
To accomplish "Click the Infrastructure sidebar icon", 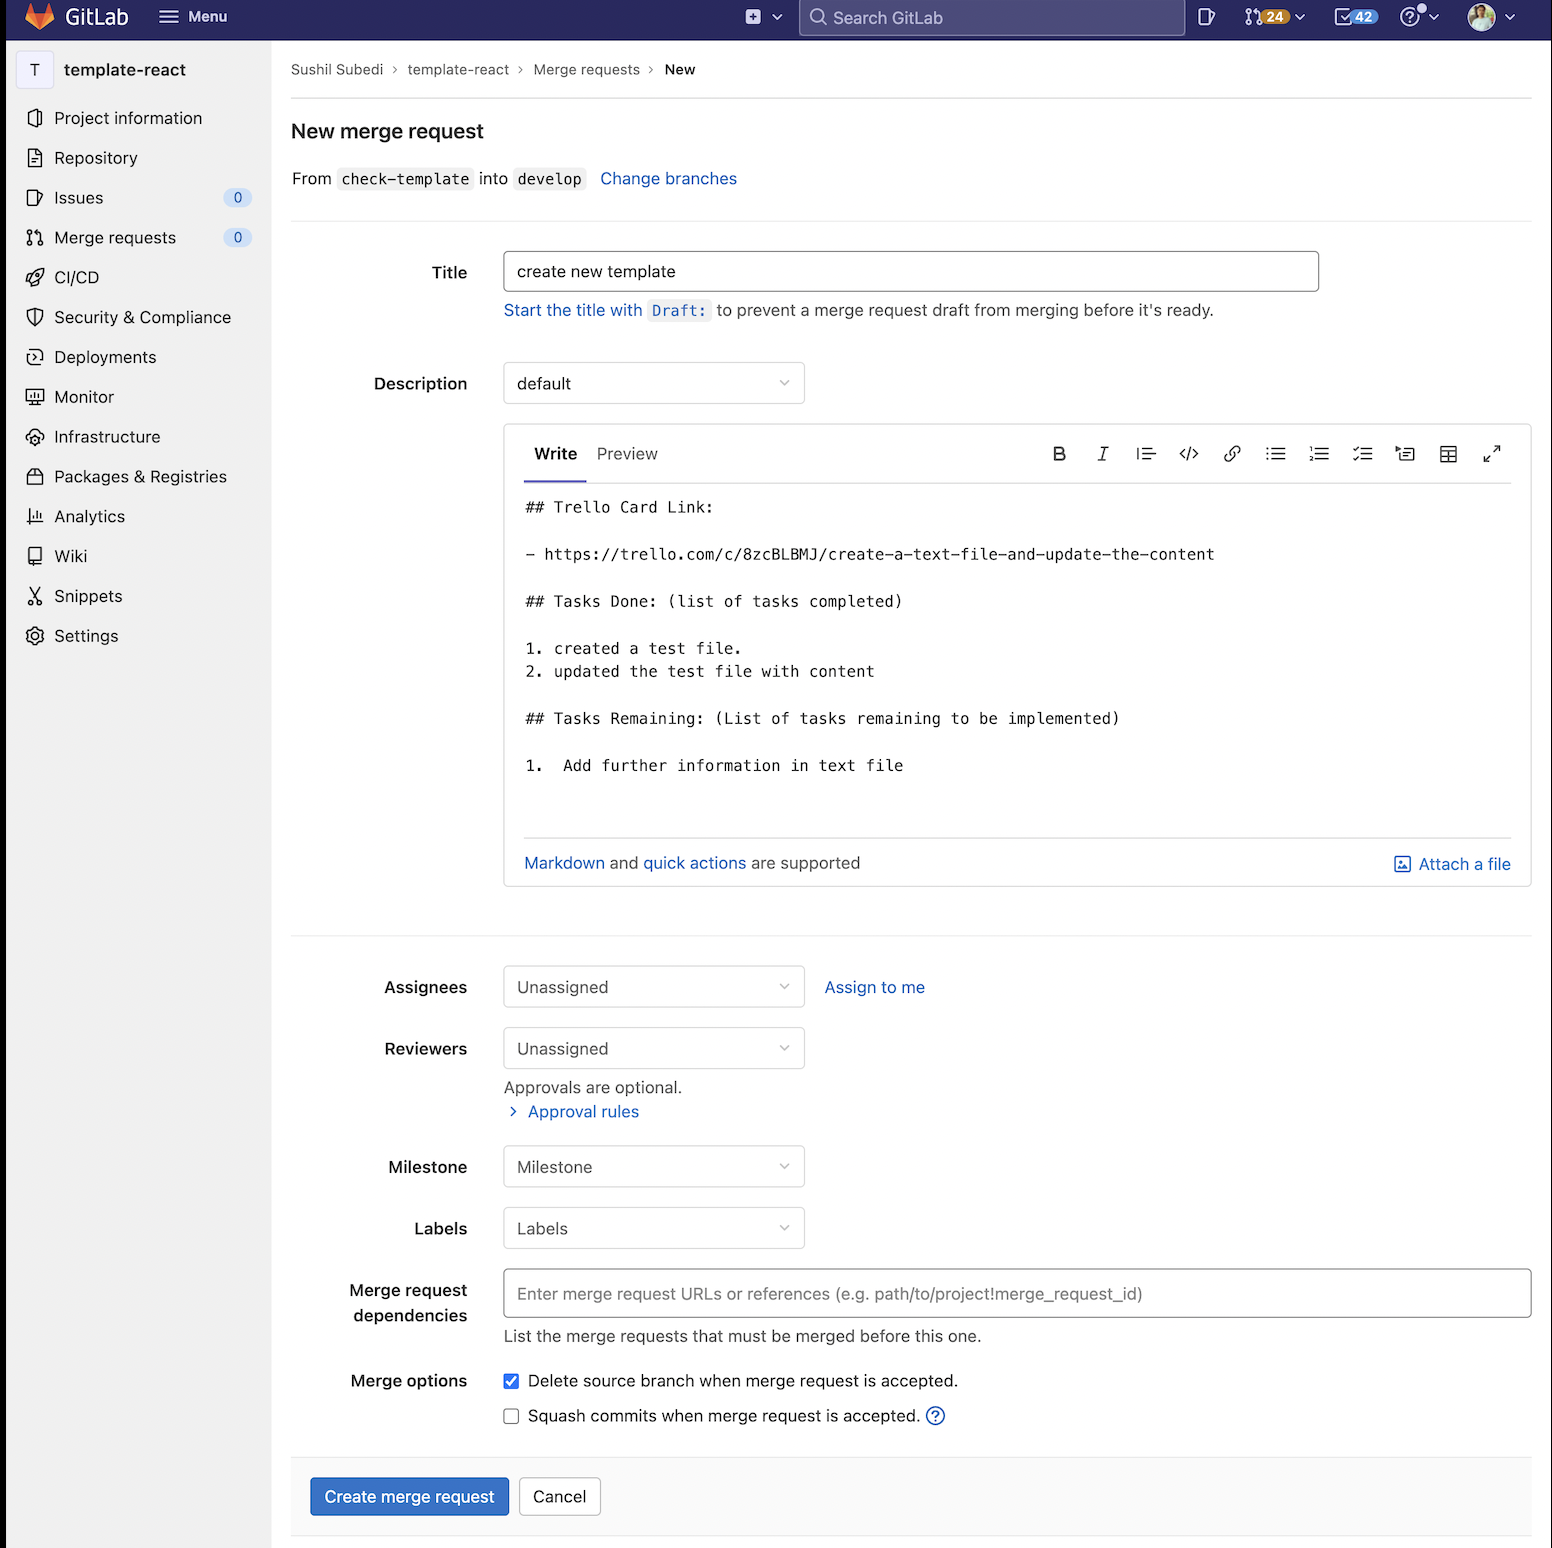I will pos(35,437).
